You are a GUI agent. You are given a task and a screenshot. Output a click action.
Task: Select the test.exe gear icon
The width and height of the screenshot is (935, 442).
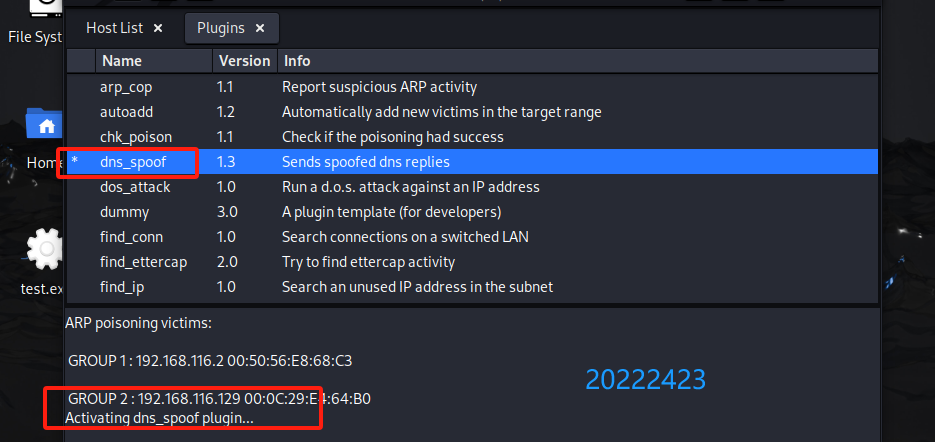(45, 250)
